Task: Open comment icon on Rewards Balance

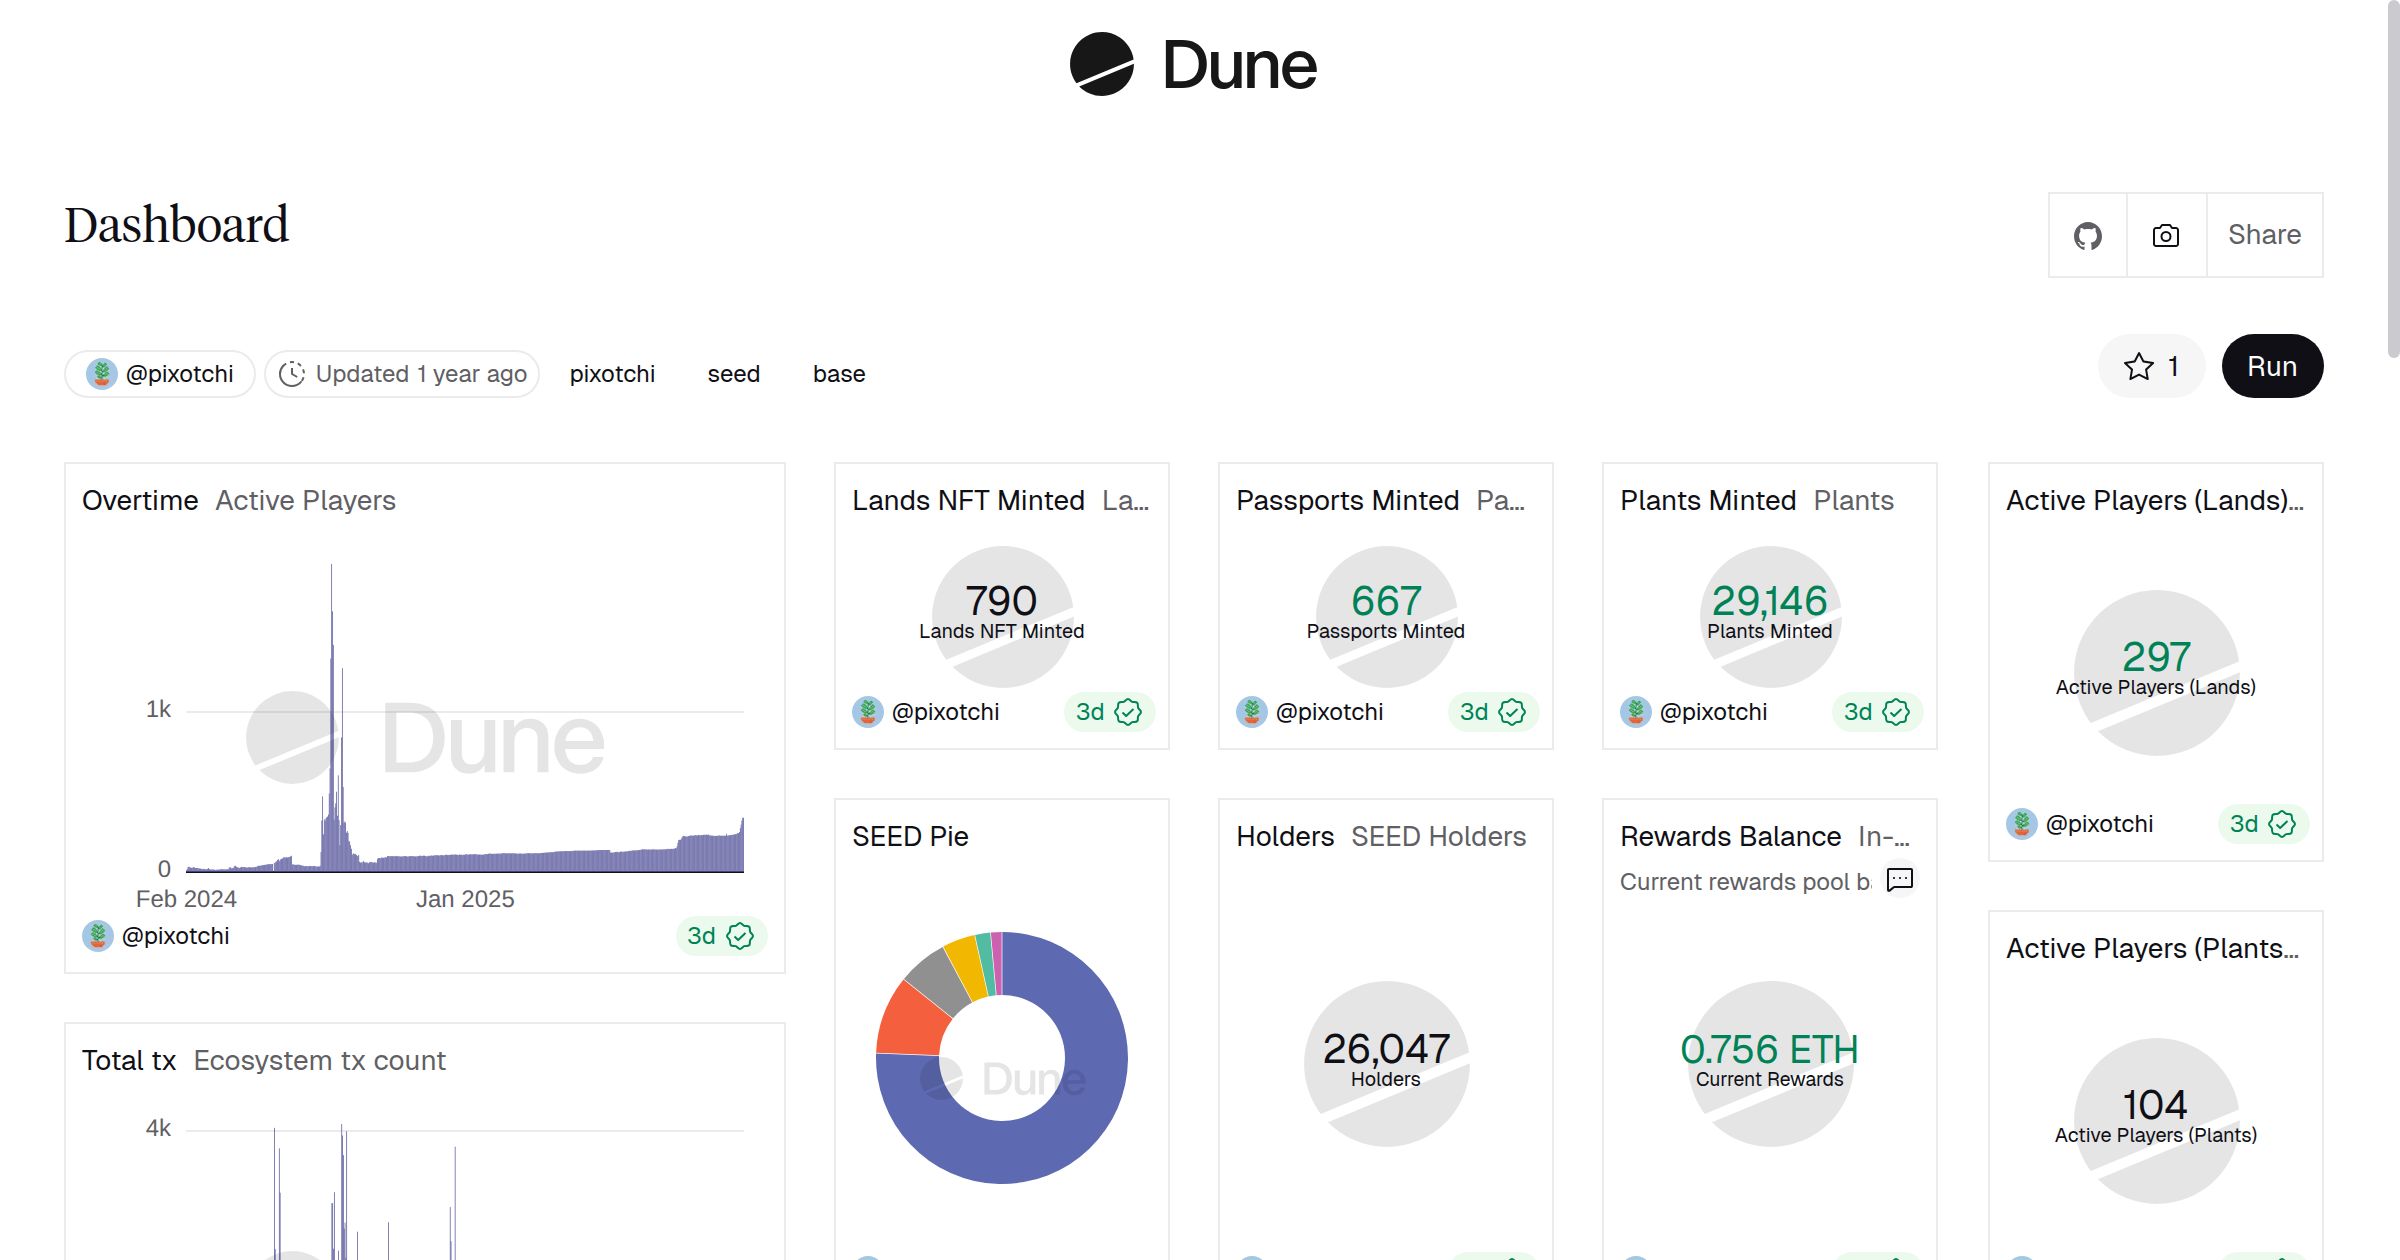Action: click(x=1899, y=880)
